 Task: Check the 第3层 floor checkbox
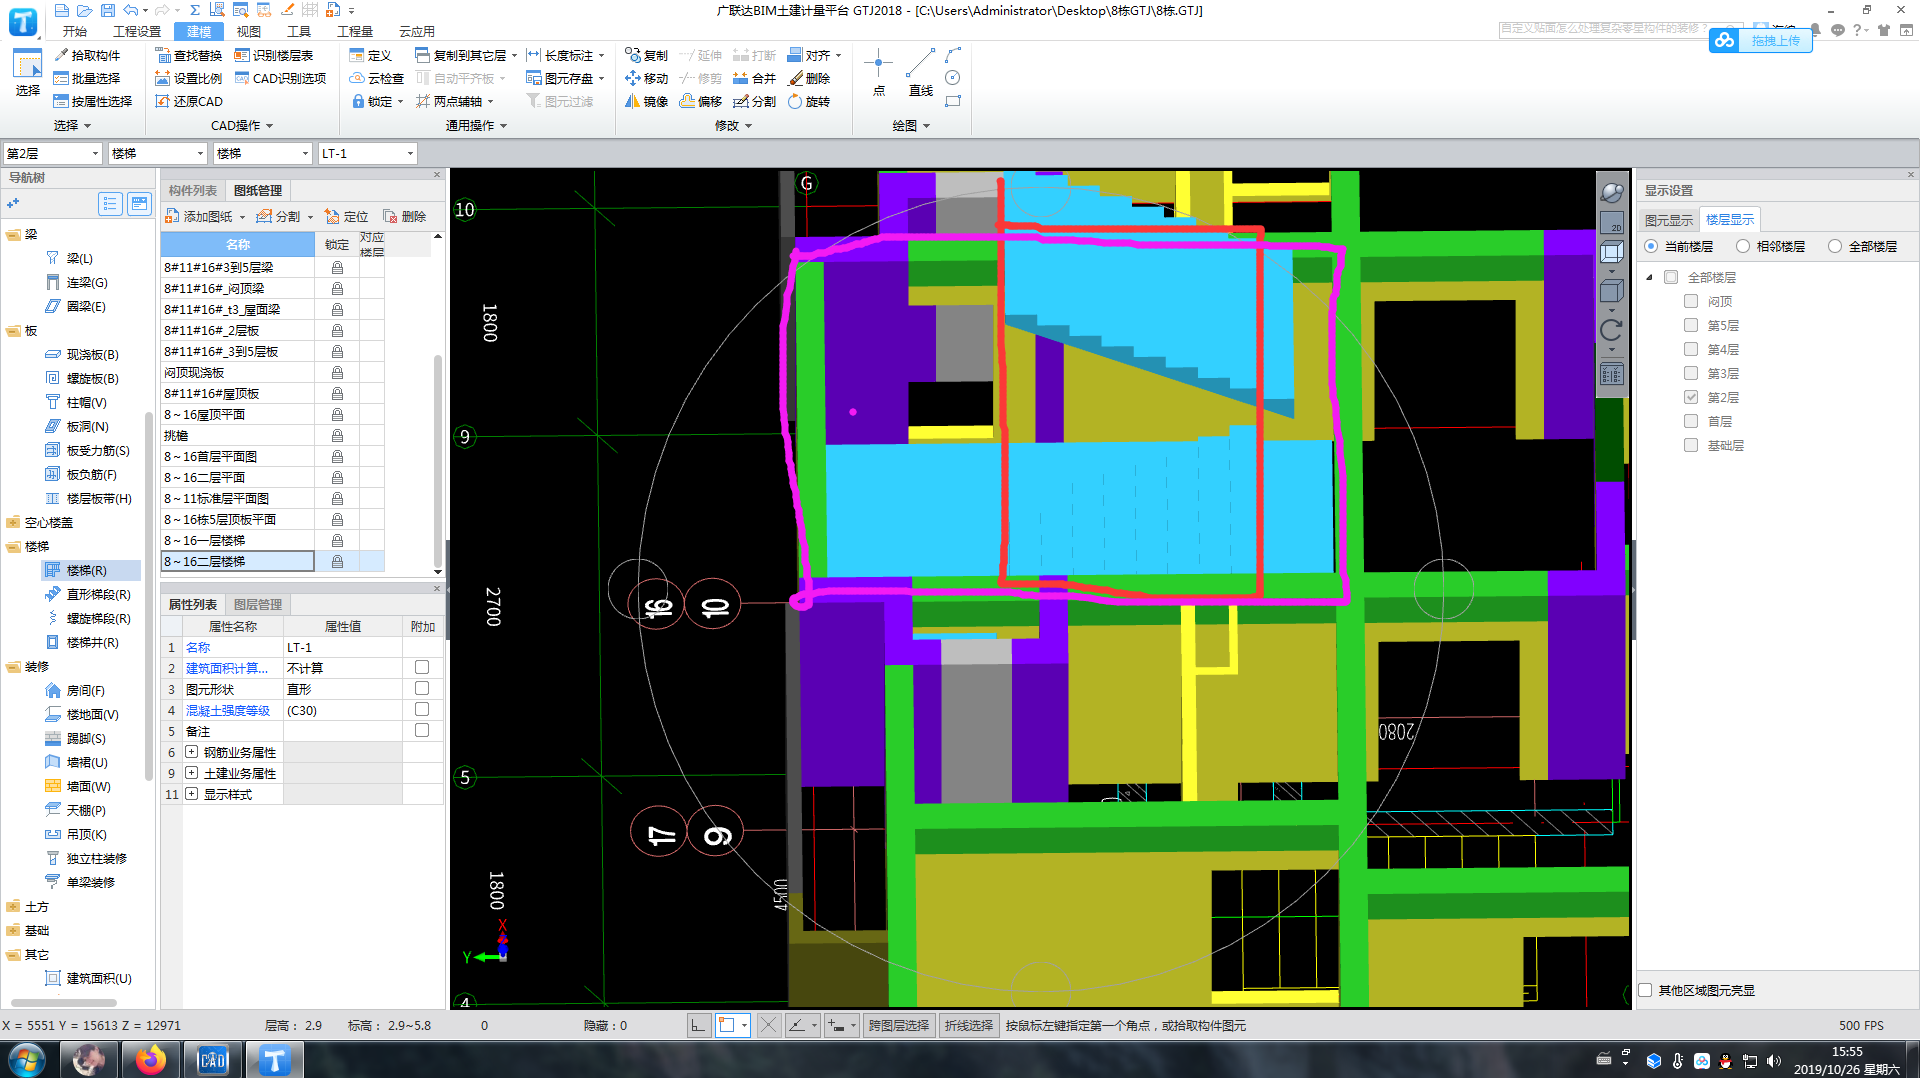click(1691, 373)
